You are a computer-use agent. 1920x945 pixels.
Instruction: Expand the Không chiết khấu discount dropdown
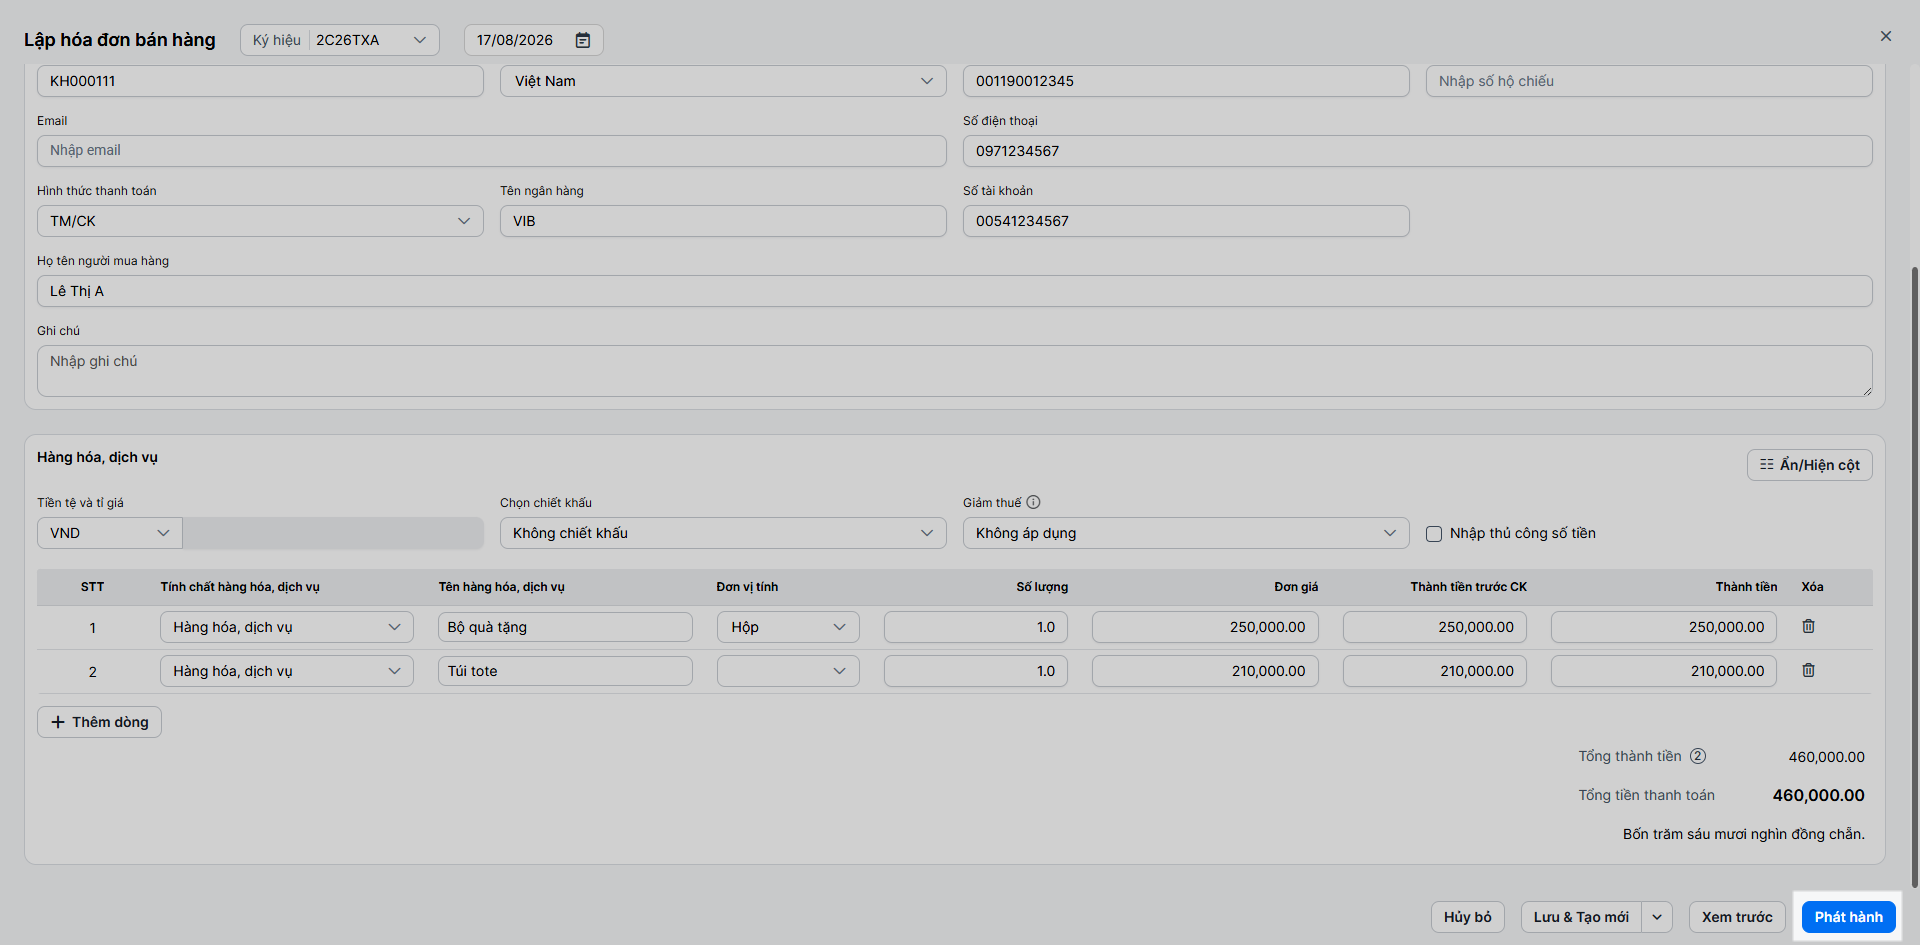[723, 533]
